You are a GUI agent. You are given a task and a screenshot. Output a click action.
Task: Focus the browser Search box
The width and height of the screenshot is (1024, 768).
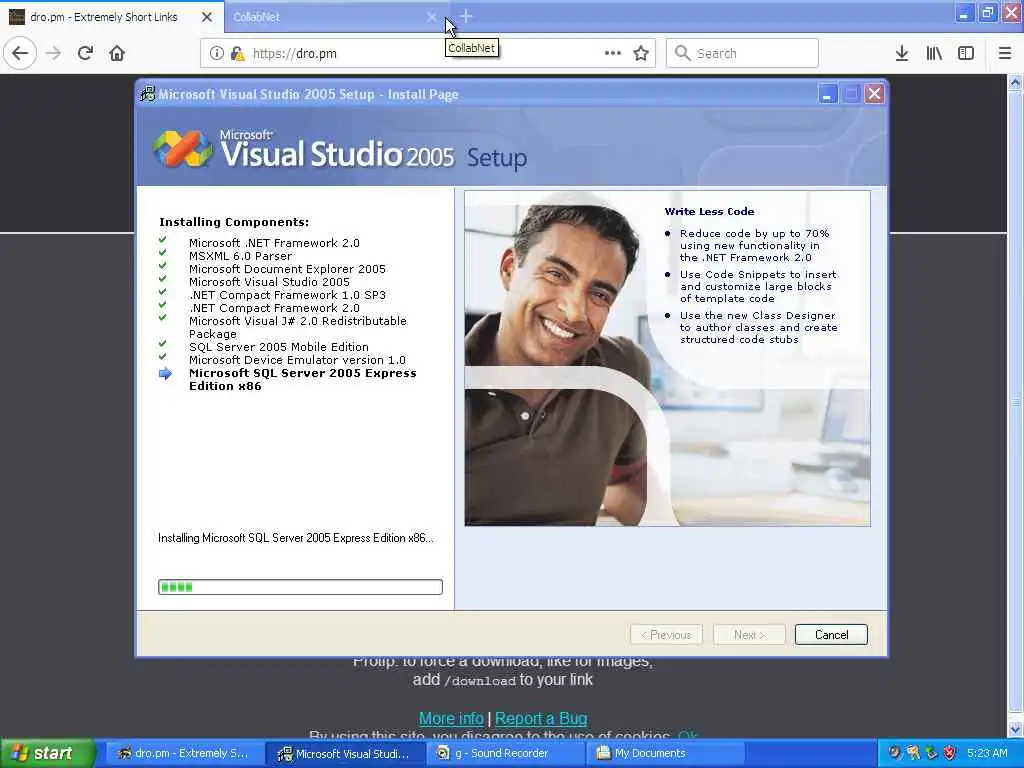pos(742,53)
